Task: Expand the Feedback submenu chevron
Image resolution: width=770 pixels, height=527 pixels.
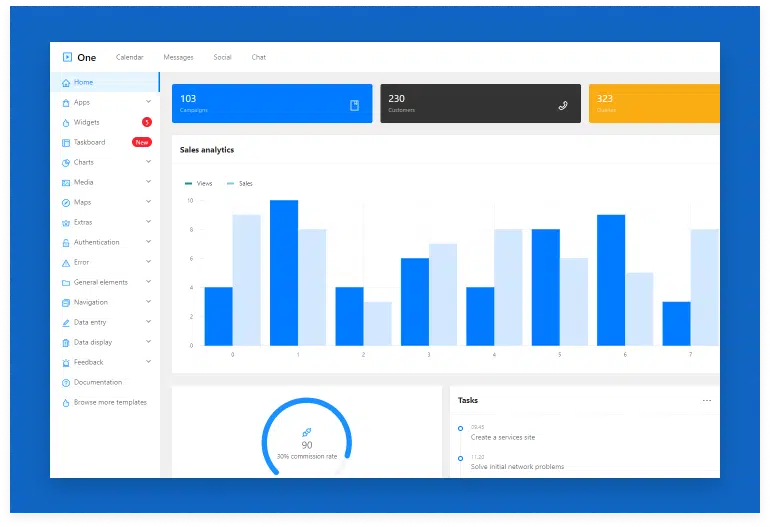Action: pos(148,362)
